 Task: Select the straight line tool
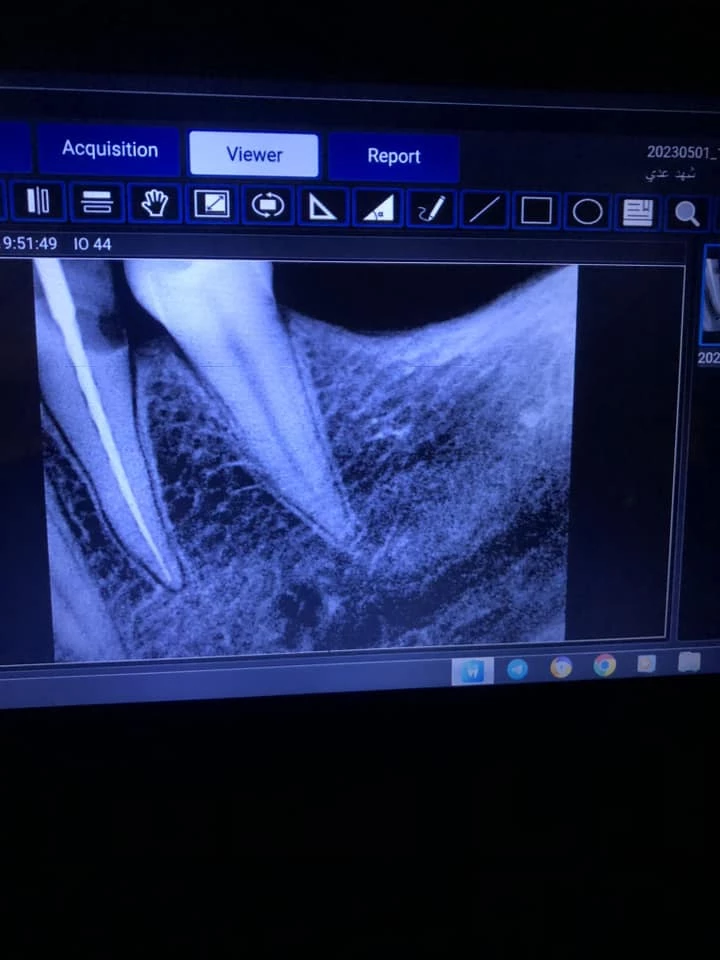[484, 210]
